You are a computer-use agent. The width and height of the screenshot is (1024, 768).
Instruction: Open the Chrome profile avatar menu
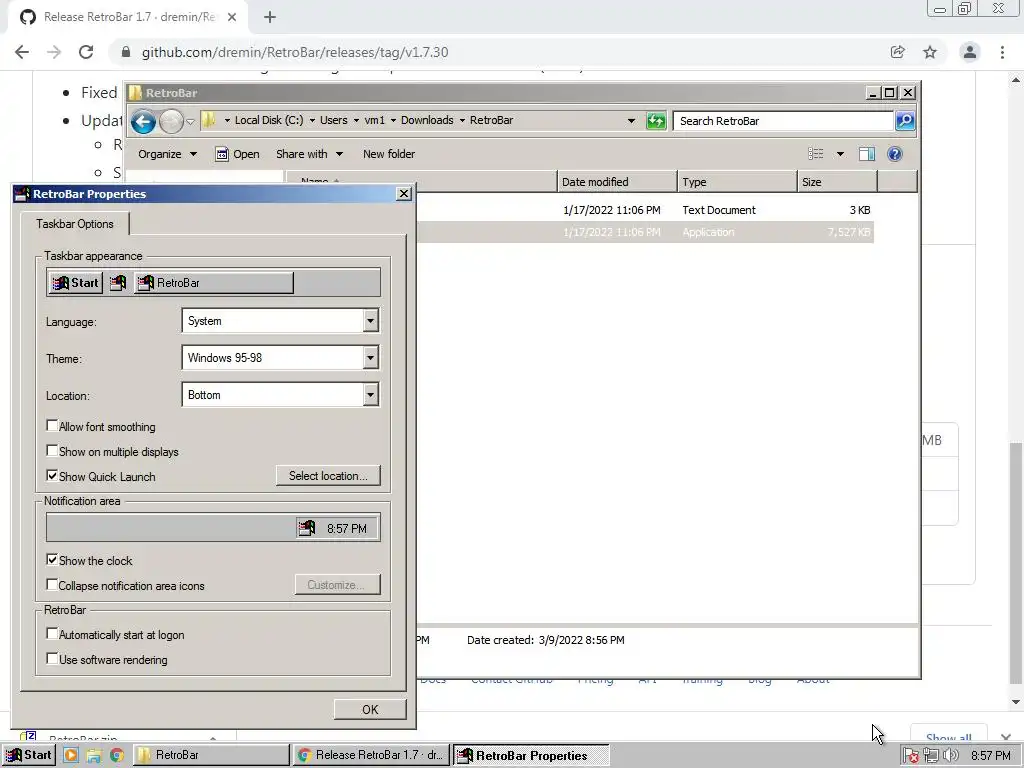pyautogui.click(x=970, y=52)
